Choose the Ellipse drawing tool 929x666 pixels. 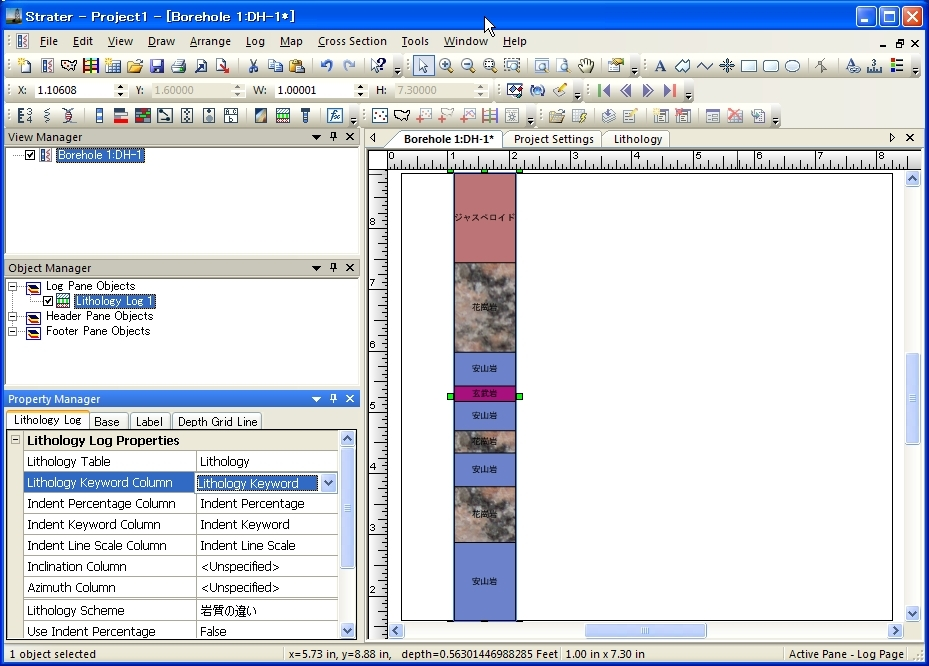(792, 66)
